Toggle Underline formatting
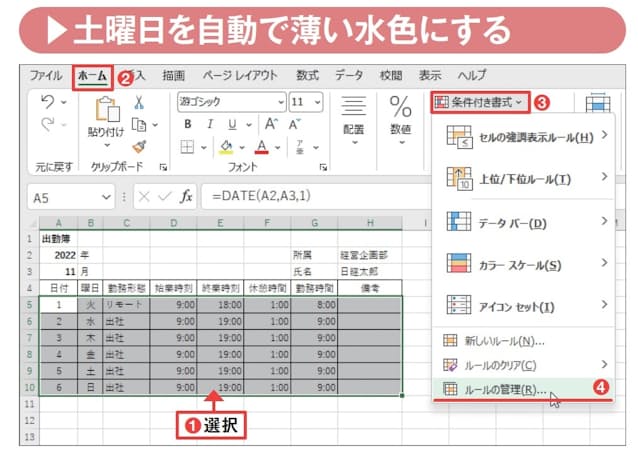Screen dimensions: 638x451 (x=232, y=124)
